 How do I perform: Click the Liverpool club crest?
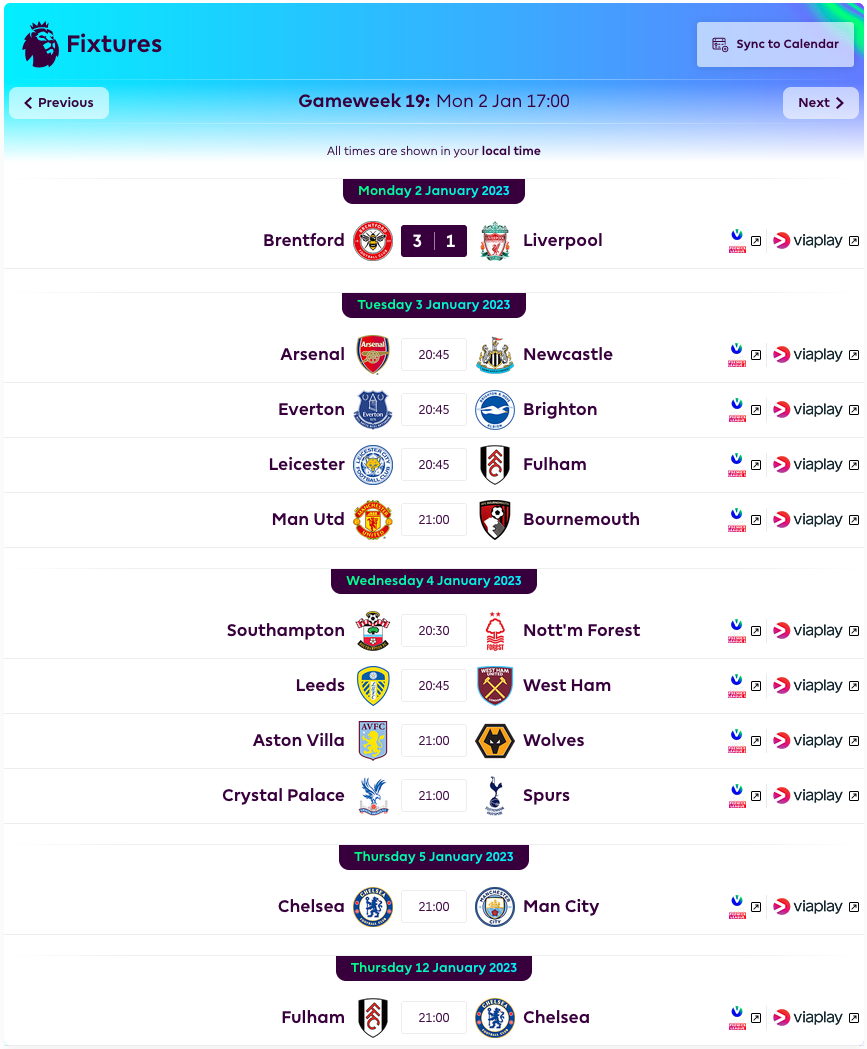click(495, 241)
